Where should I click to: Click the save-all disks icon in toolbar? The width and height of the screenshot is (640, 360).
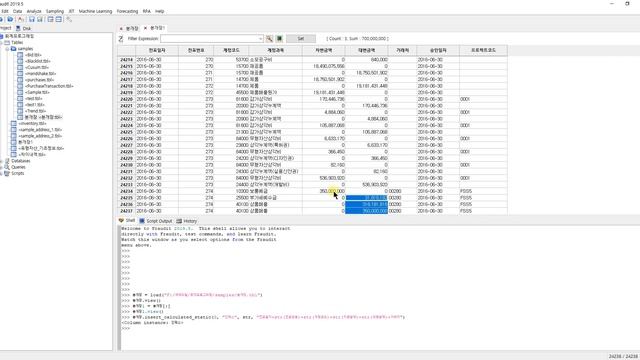coord(40,19)
